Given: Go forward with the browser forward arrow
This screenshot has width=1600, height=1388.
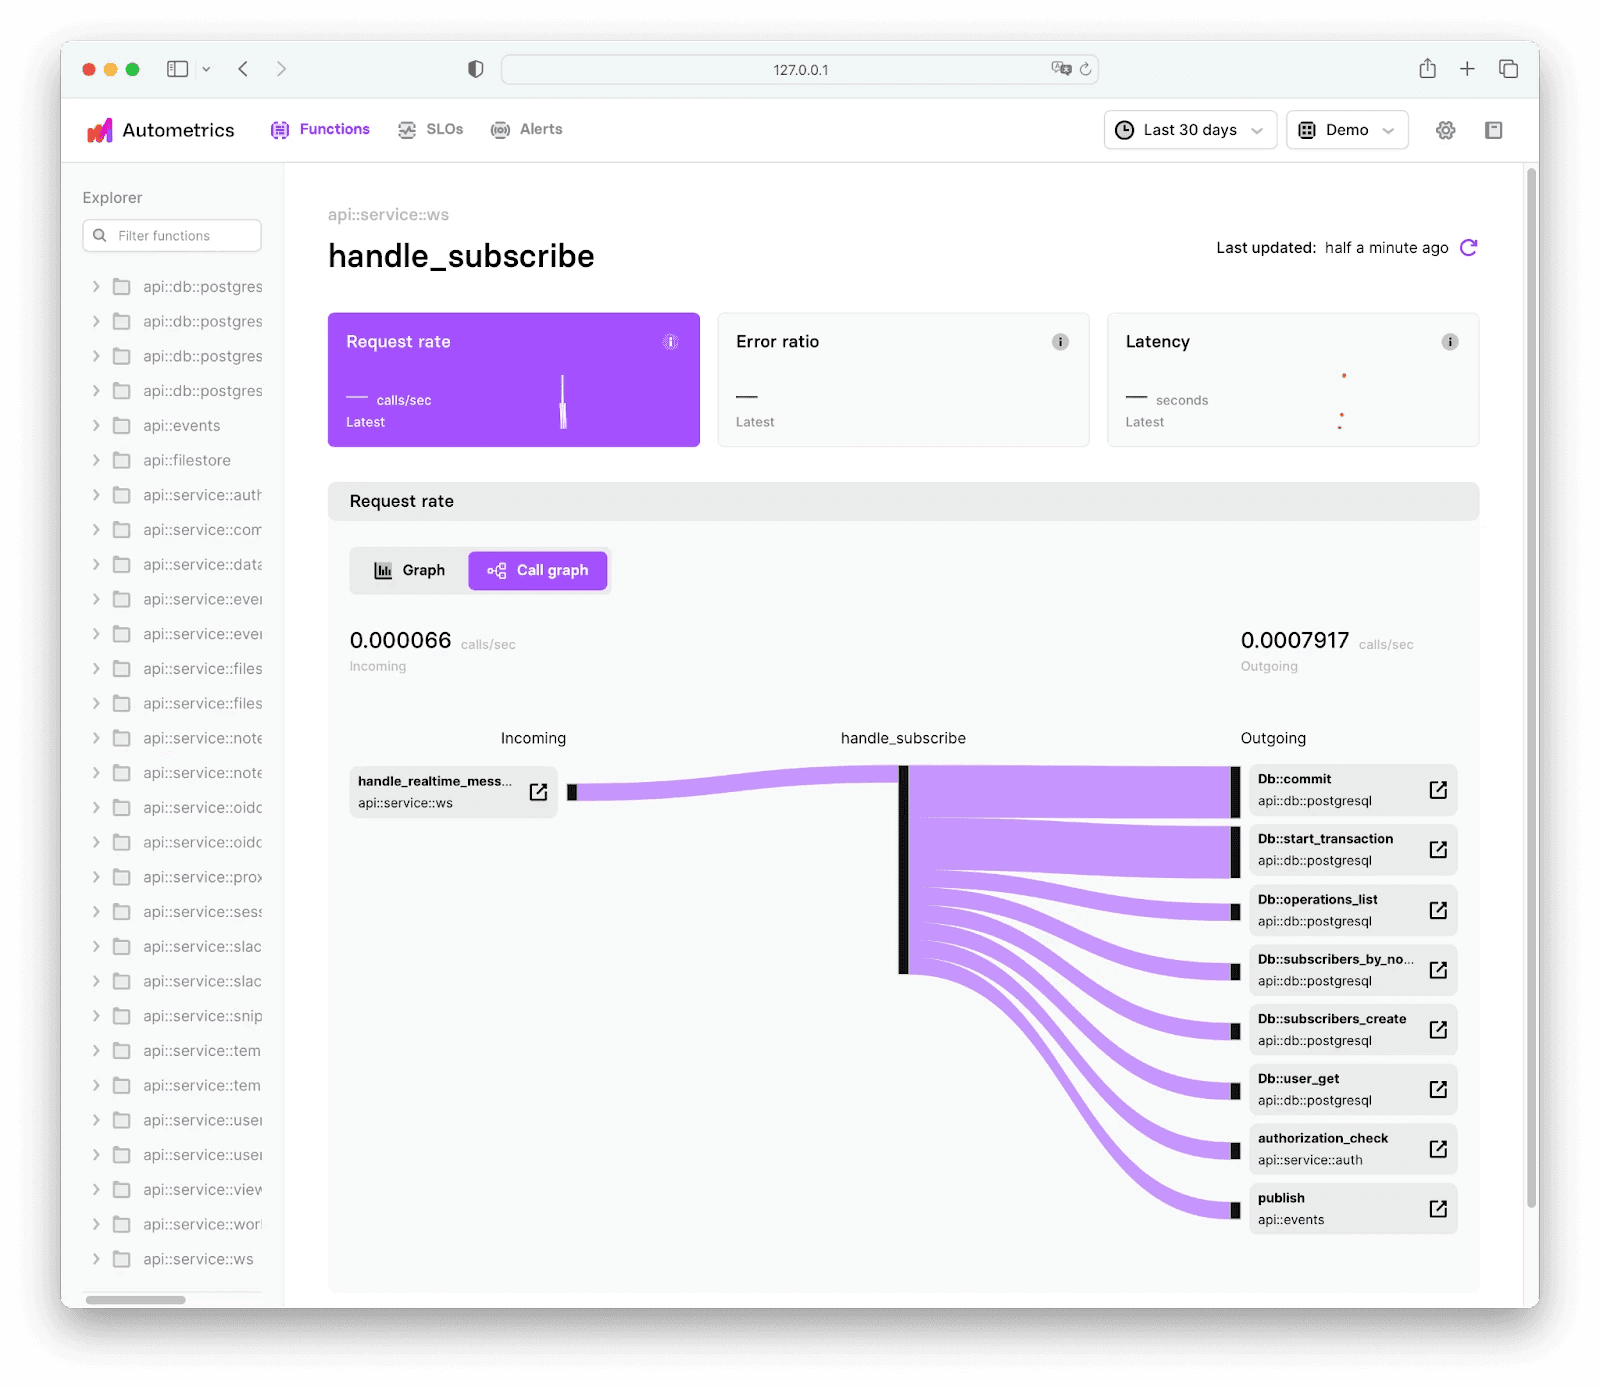Looking at the screenshot, I should (281, 69).
